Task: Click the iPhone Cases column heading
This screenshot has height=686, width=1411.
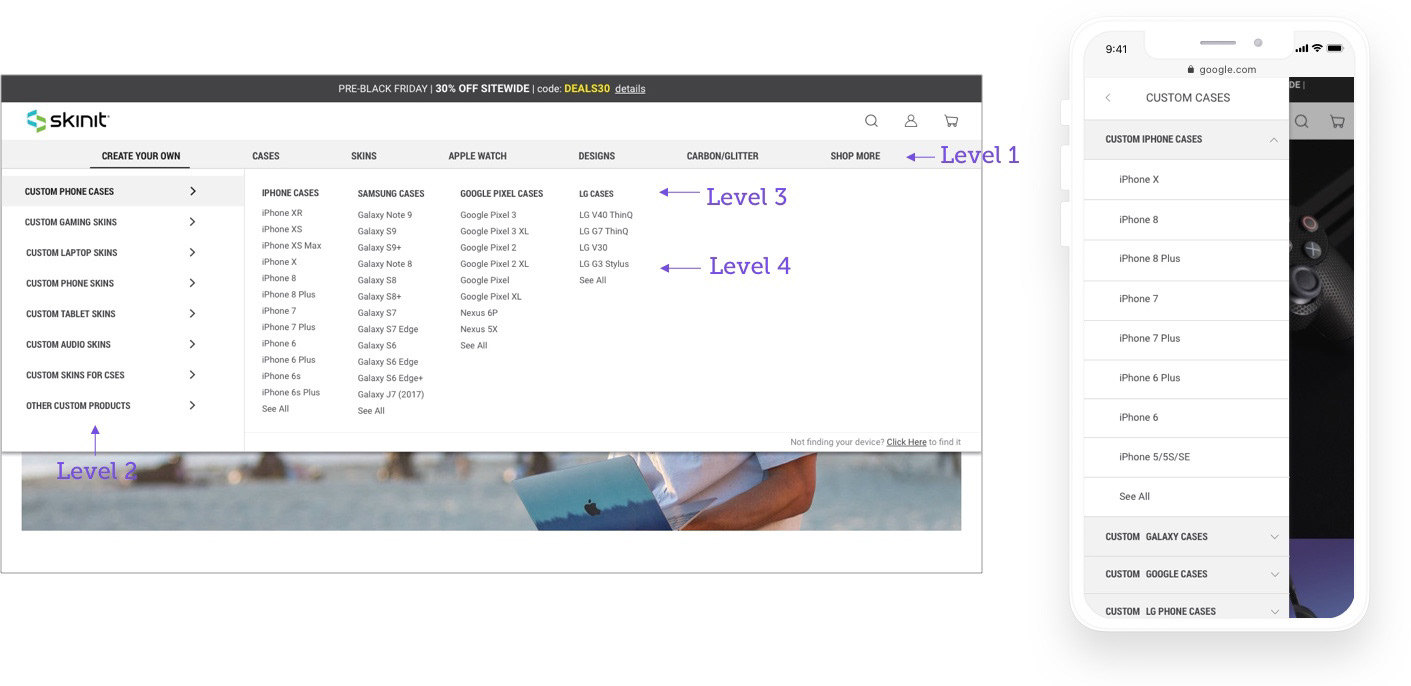Action: pos(290,193)
